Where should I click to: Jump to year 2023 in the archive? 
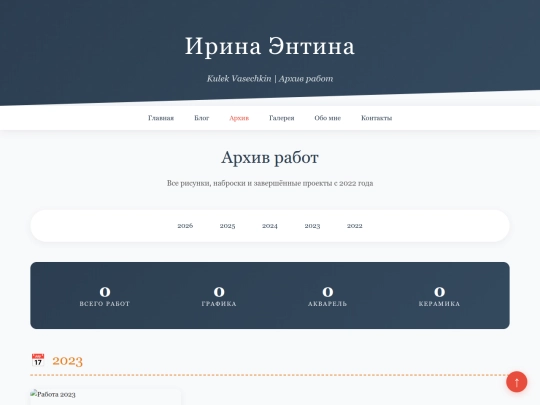click(312, 226)
